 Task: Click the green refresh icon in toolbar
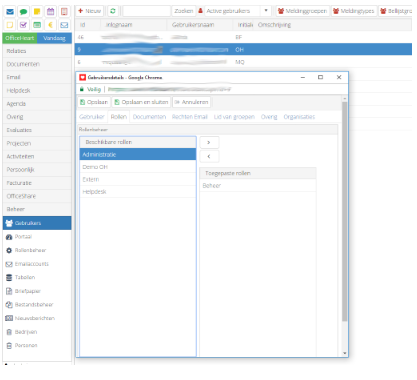(113, 11)
